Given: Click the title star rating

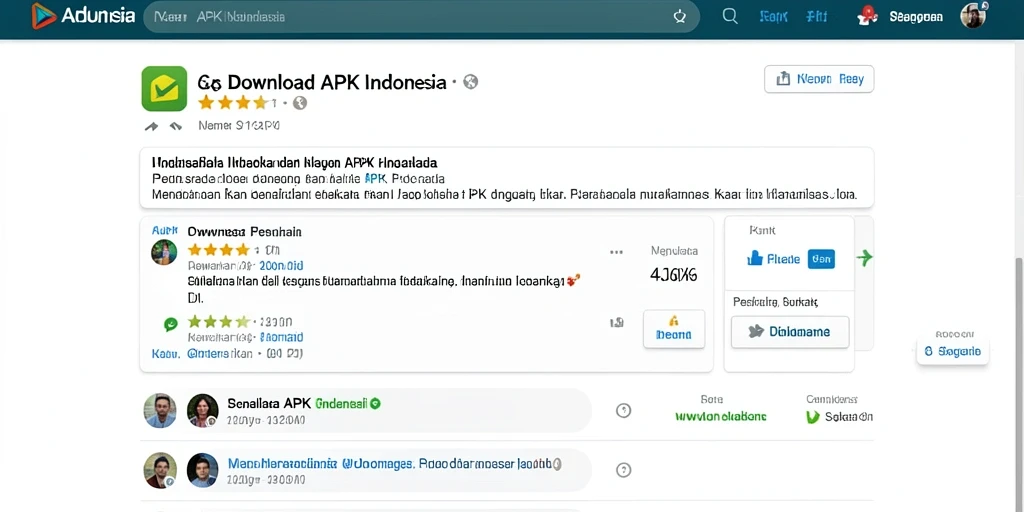Looking at the screenshot, I should (233, 103).
